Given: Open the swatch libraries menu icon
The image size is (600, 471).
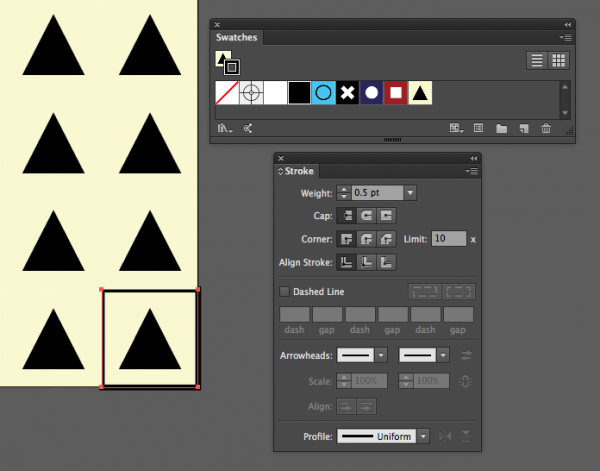Looking at the screenshot, I should [225, 129].
